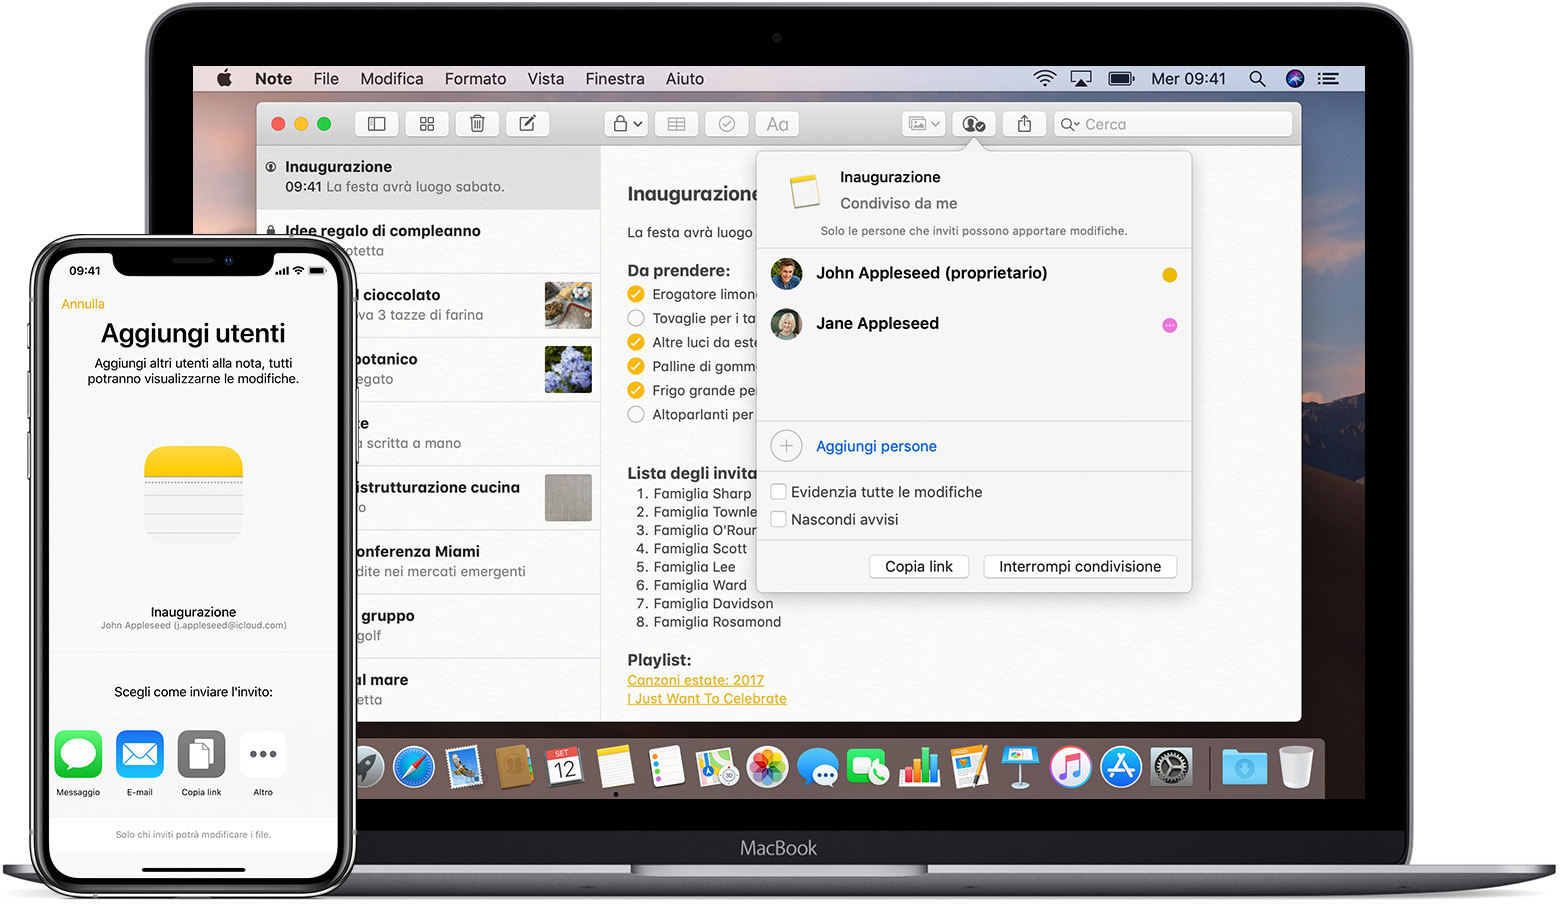Open the search options magnifier dropdown

click(1070, 125)
